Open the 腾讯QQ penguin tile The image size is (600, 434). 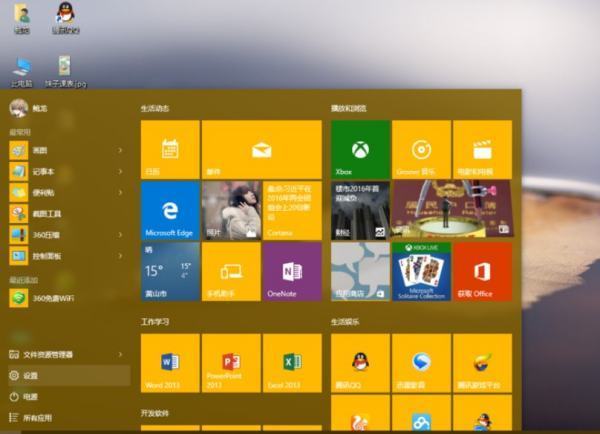pos(360,363)
